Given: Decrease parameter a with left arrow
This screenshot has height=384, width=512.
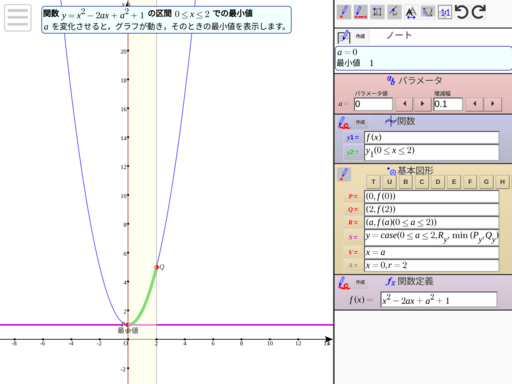Looking at the screenshot, I should [404, 104].
